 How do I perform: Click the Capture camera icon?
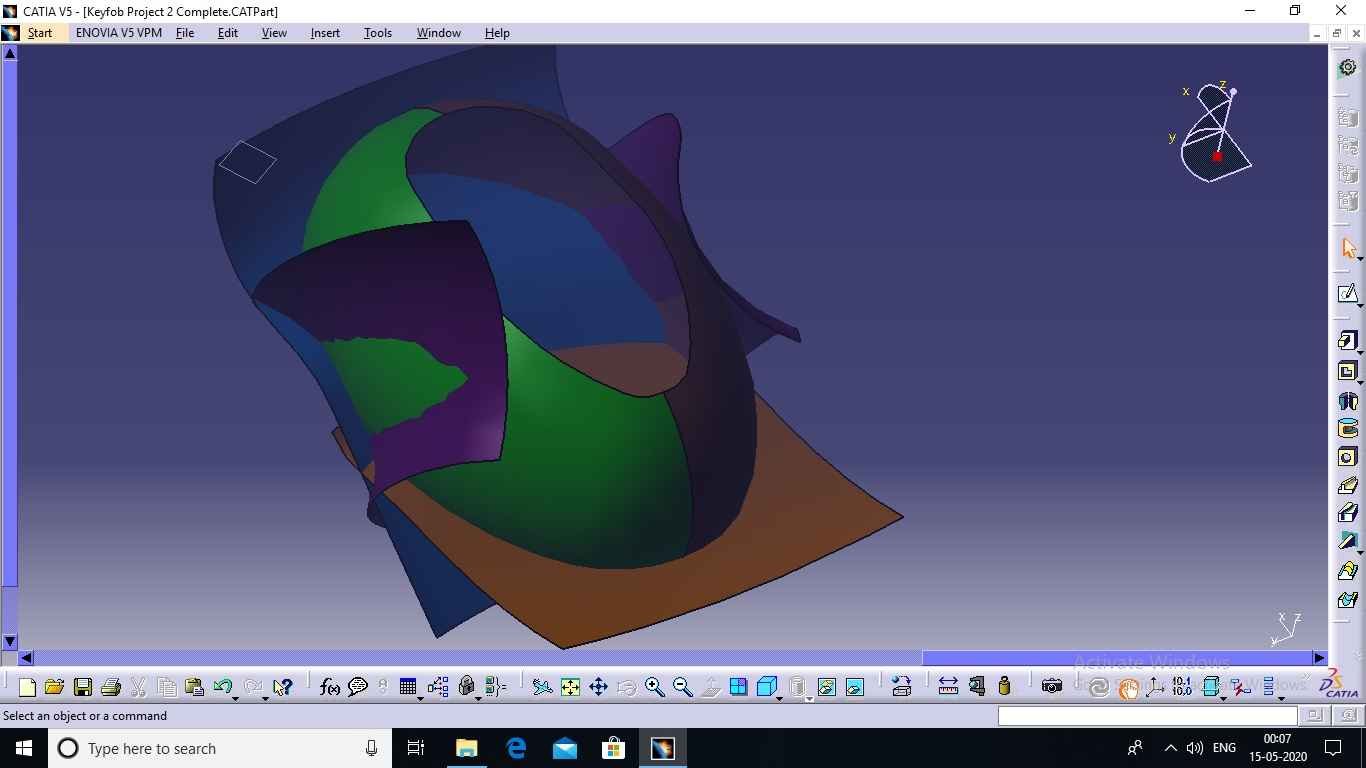[x=1051, y=687]
